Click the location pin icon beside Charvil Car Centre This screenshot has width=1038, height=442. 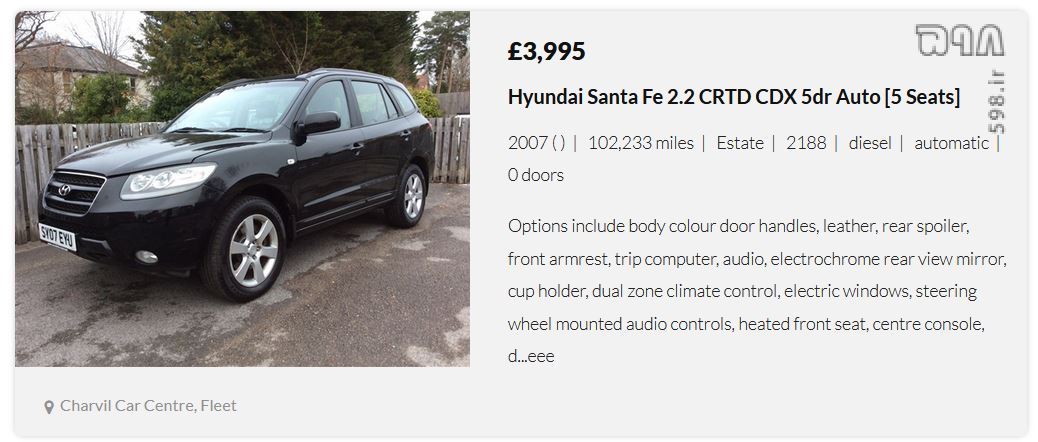48,406
